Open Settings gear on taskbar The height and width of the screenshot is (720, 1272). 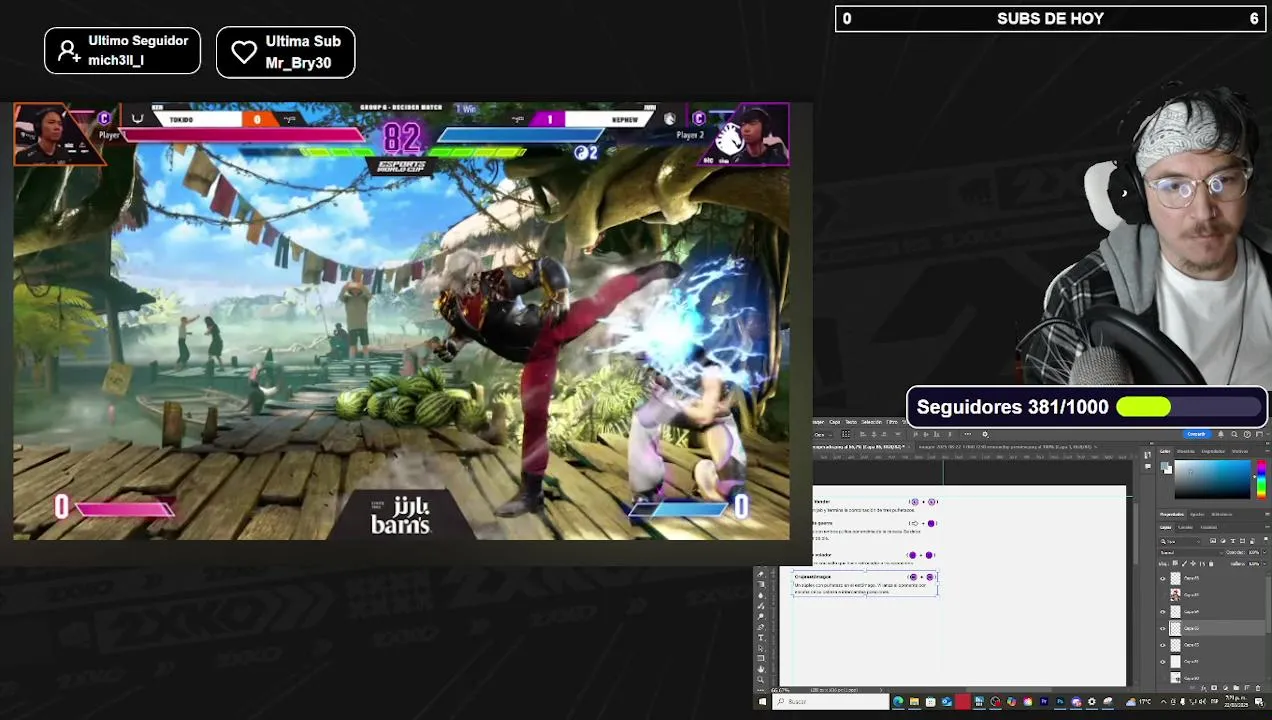coord(1091,701)
